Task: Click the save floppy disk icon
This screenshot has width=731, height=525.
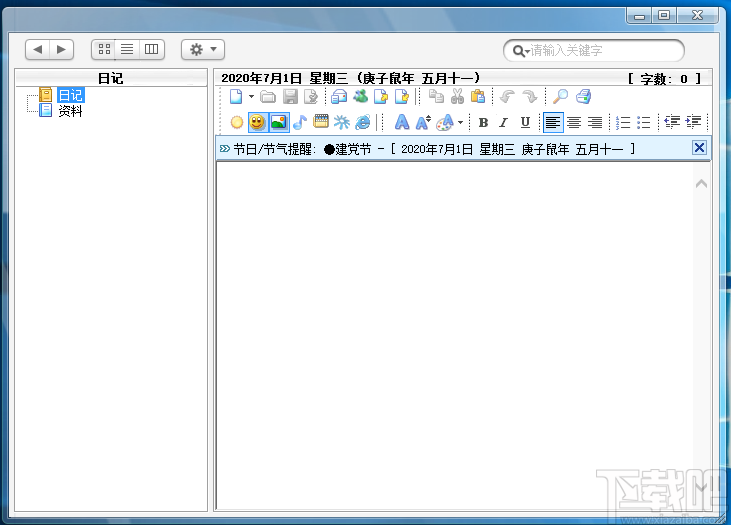Action: [290, 97]
